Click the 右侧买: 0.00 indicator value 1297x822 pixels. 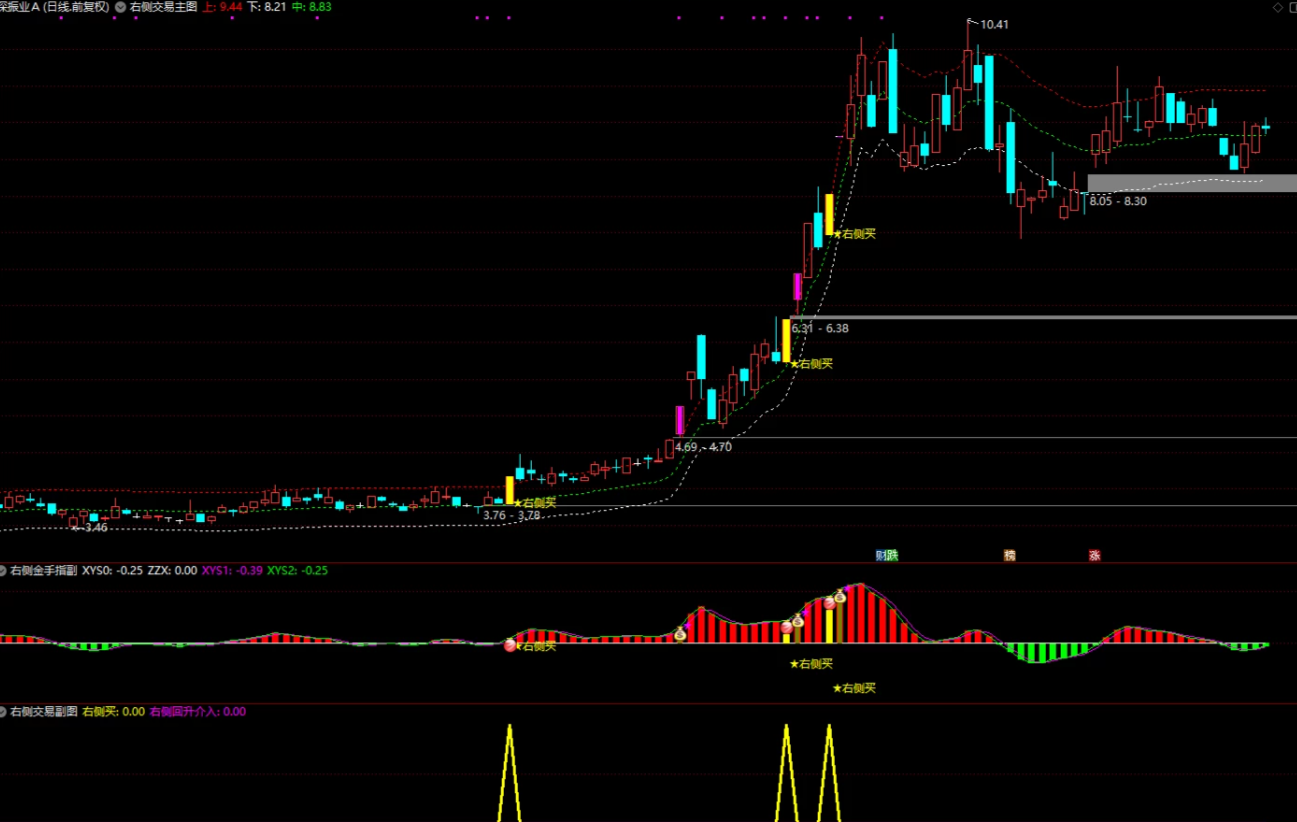tap(113, 712)
